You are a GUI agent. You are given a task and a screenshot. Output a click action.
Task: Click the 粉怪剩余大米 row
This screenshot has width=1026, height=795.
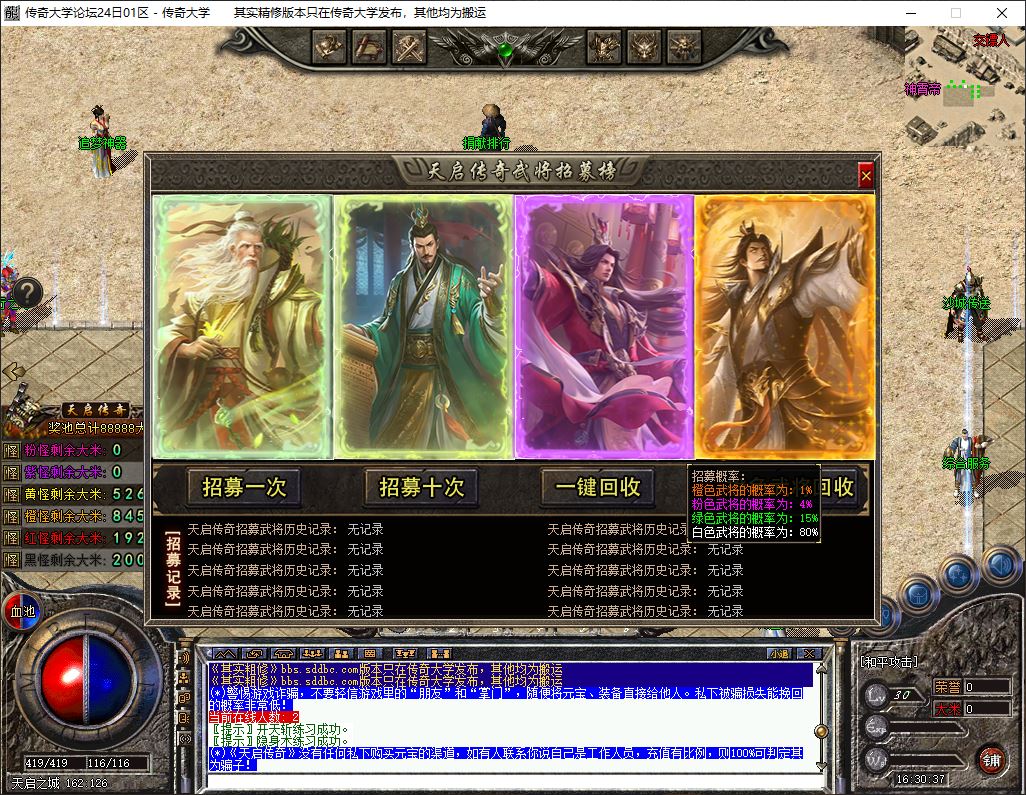point(73,451)
